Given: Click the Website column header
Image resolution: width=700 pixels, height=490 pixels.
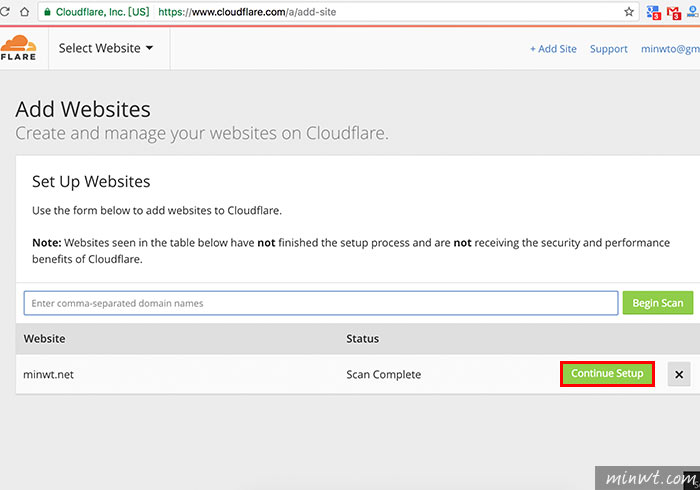Looking at the screenshot, I should pos(44,339).
